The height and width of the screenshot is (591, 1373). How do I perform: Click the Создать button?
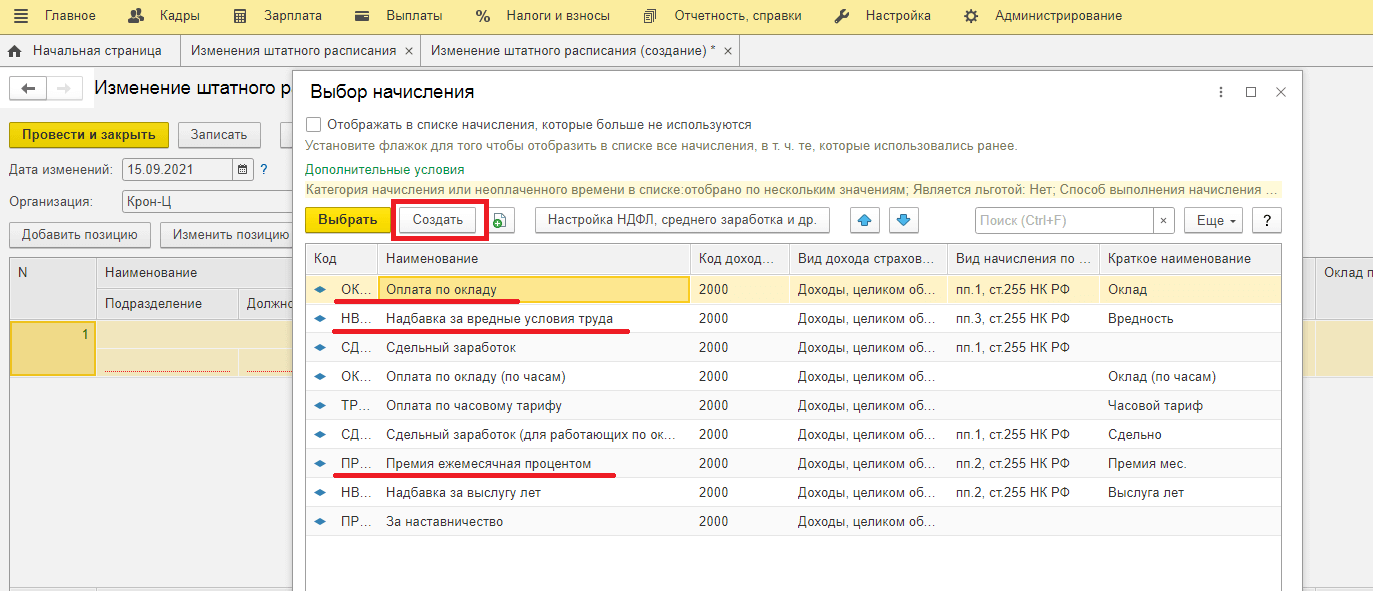438,221
